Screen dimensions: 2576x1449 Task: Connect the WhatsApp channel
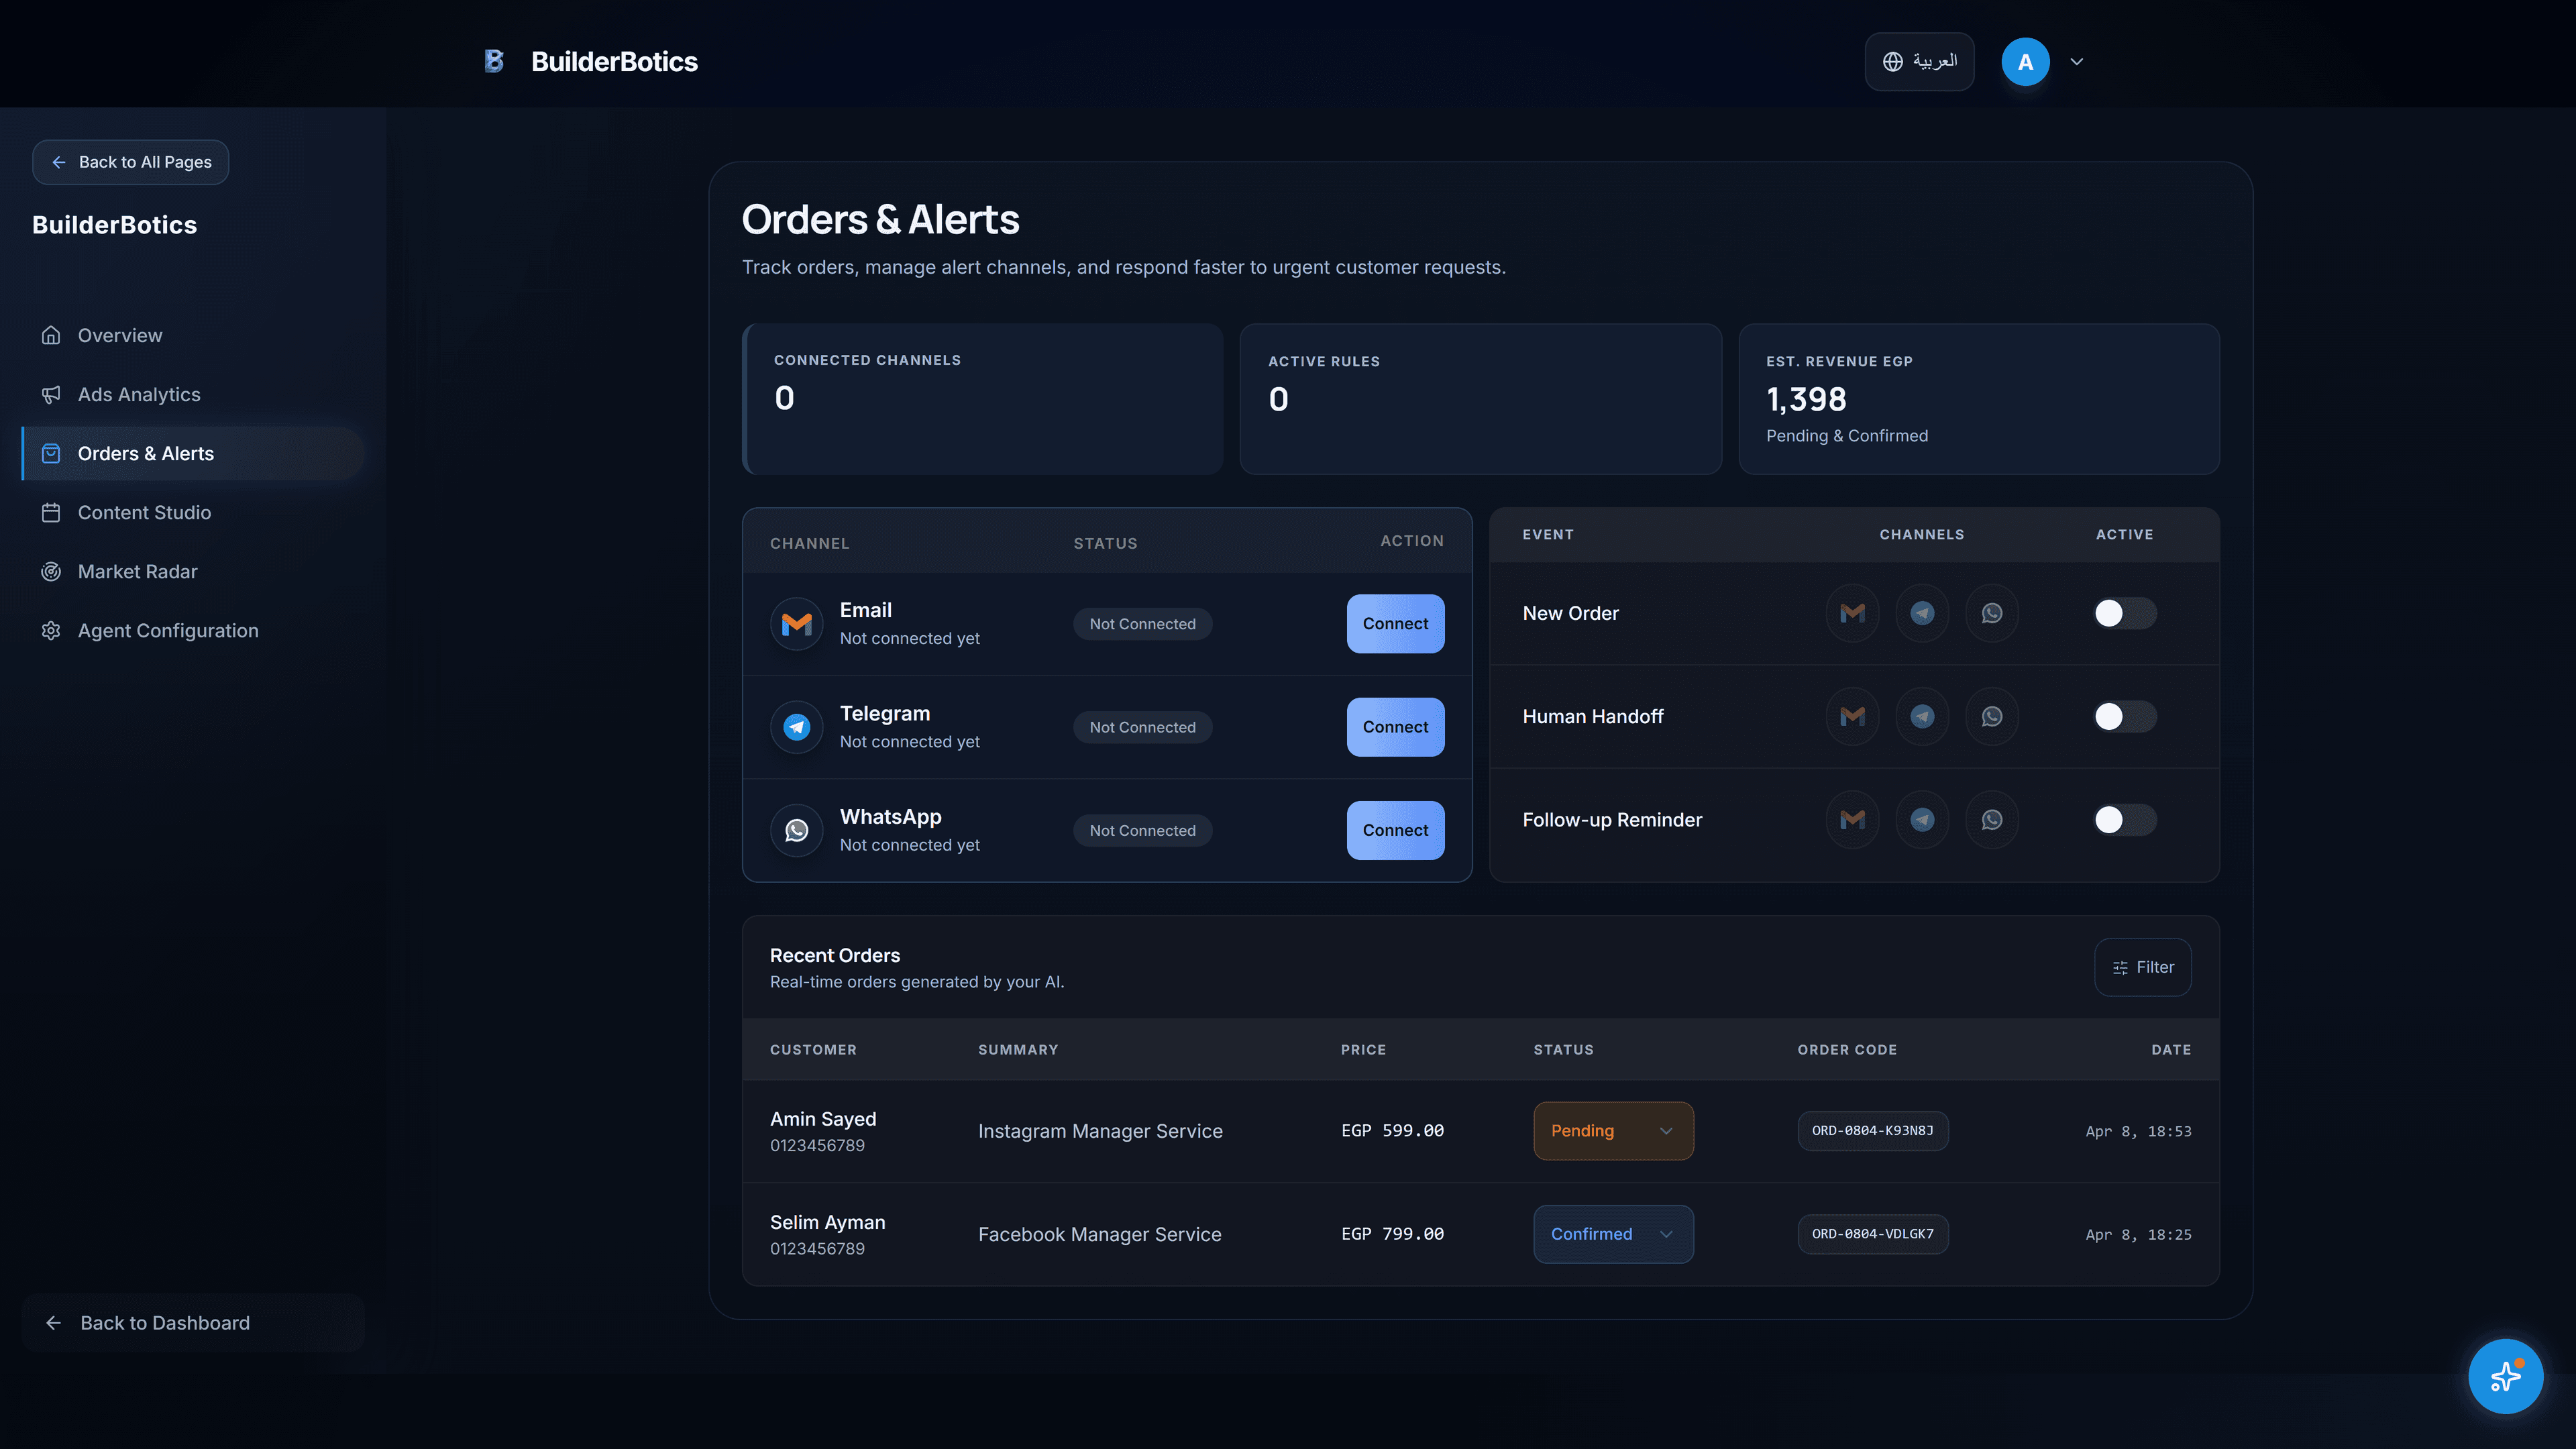point(1395,830)
